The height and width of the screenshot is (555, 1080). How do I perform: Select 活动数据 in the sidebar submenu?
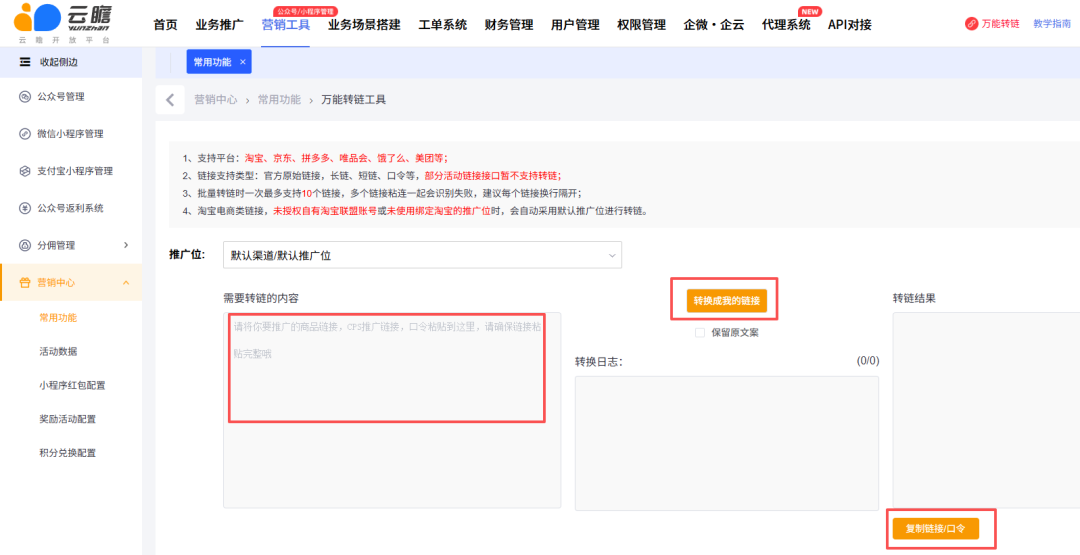[58, 352]
